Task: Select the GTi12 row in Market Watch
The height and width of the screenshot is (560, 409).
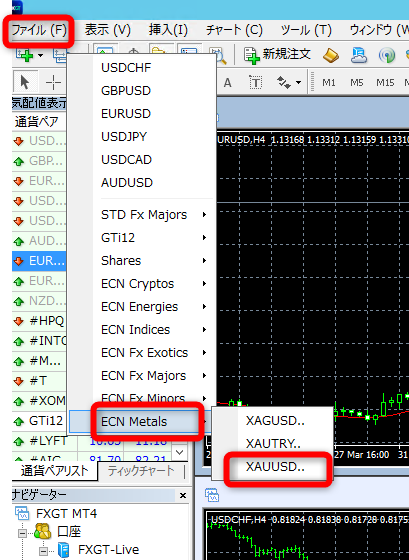Action: (x=39, y=421)
